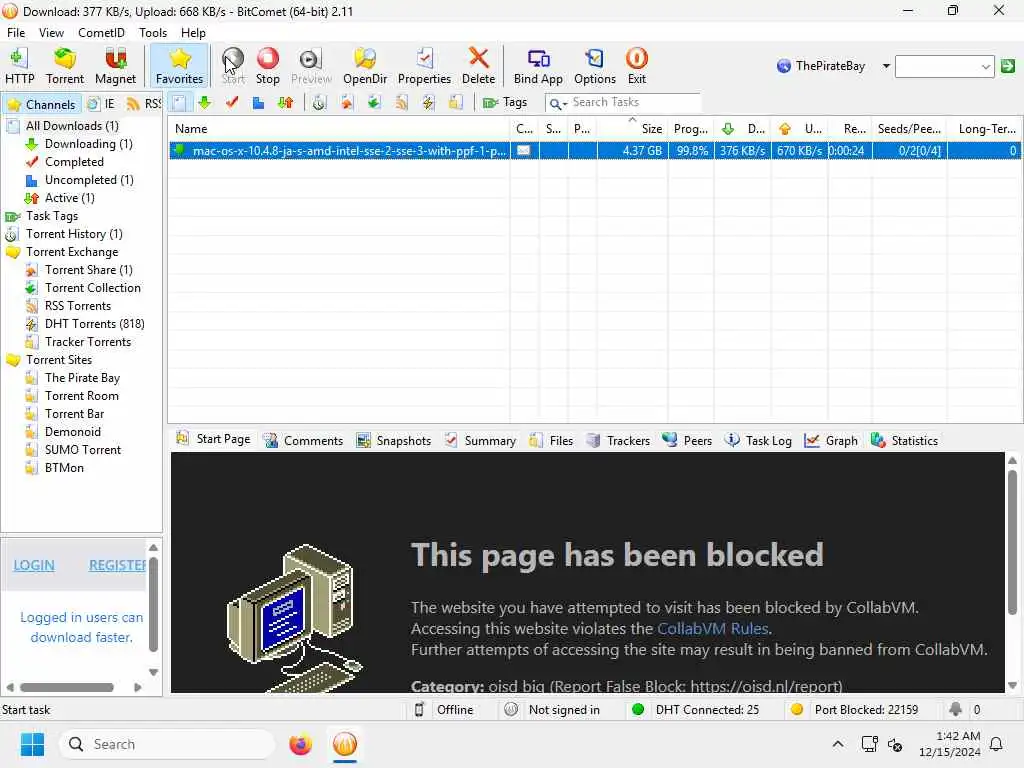Switch to the RSS sidebar tab
This screenshot has width=1024, height=768.
pyautogui.click(x=144, y=104)
